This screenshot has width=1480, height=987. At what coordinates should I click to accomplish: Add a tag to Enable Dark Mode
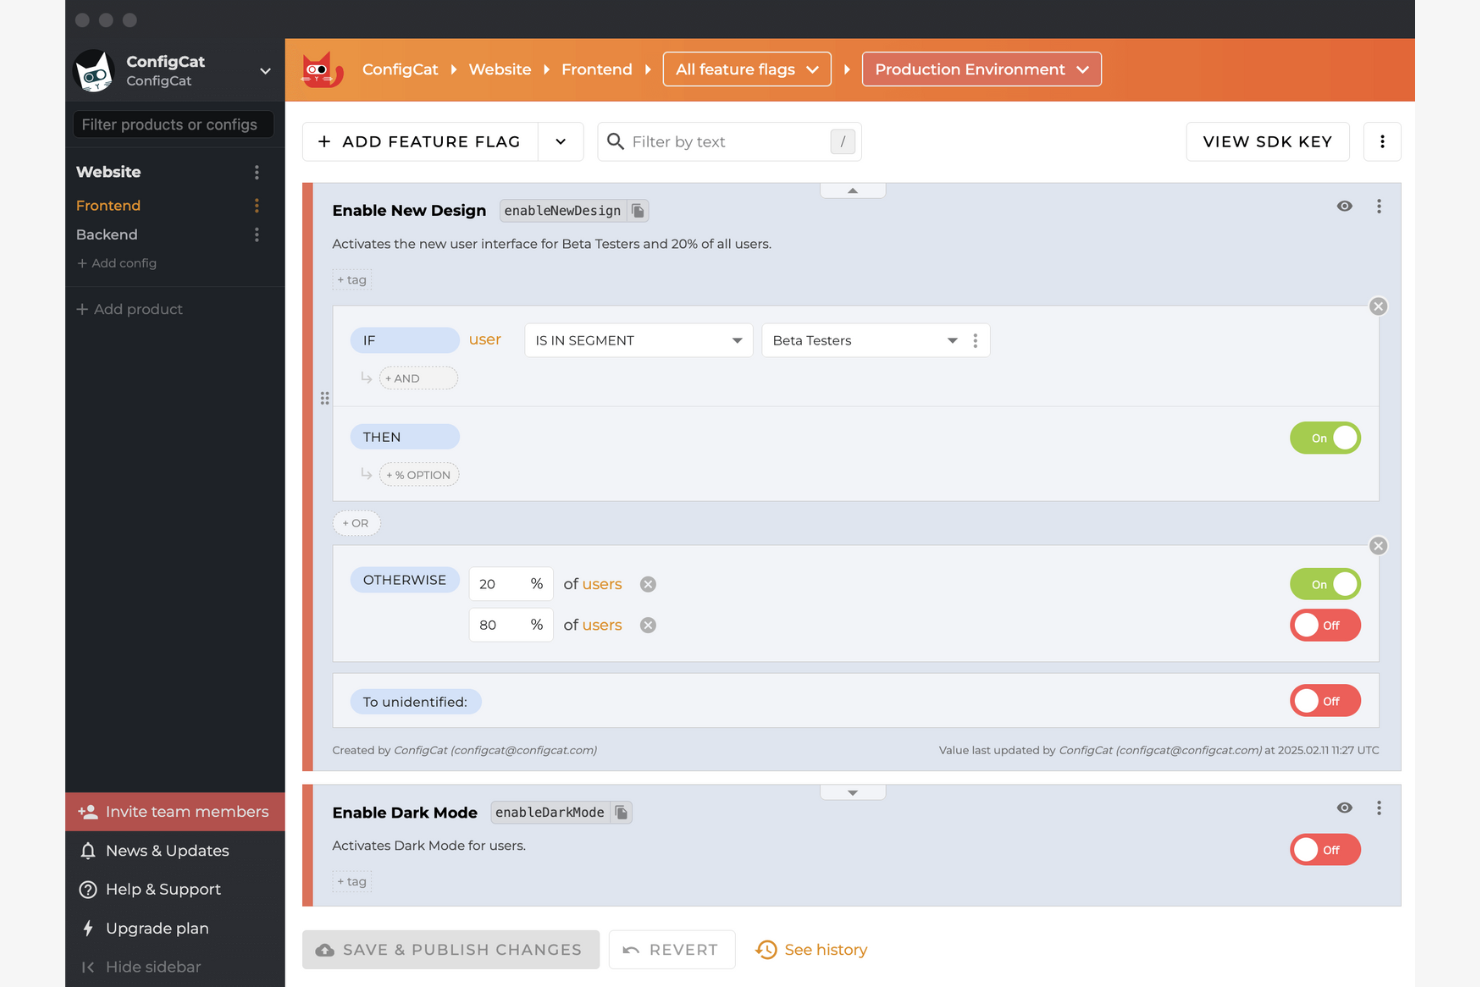coord(352,882)
